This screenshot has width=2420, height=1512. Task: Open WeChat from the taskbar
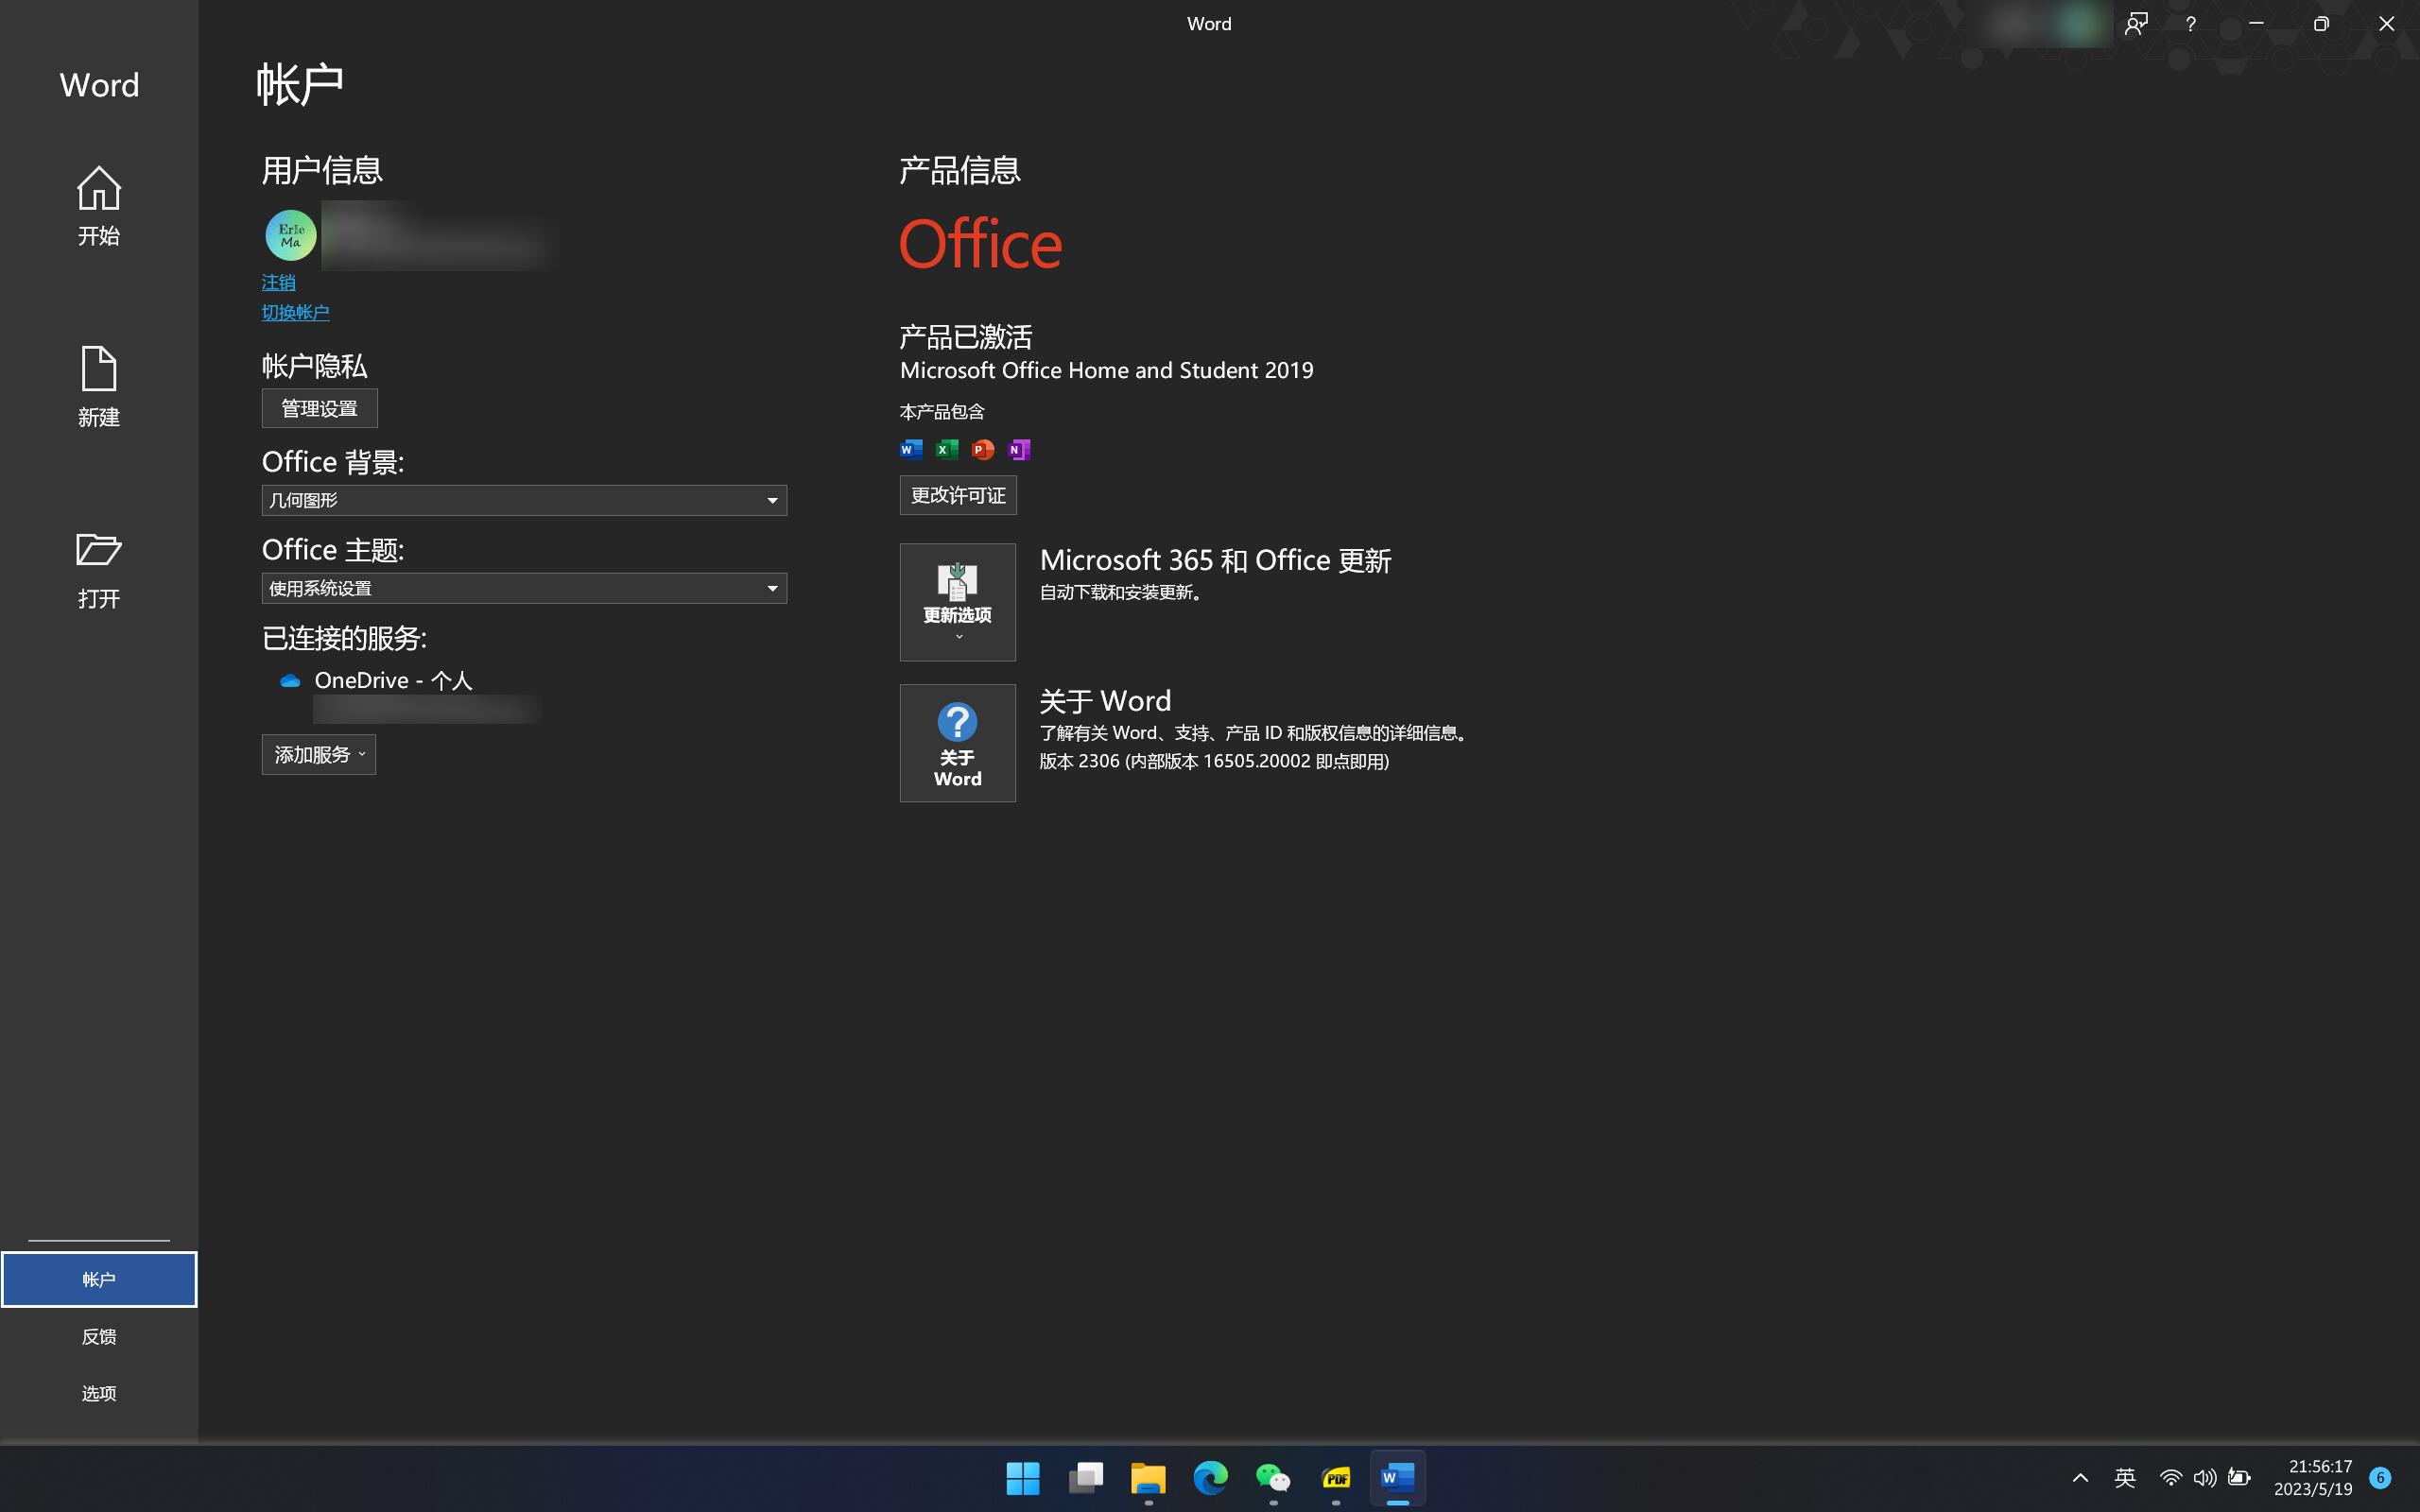click(1272, 1477)
